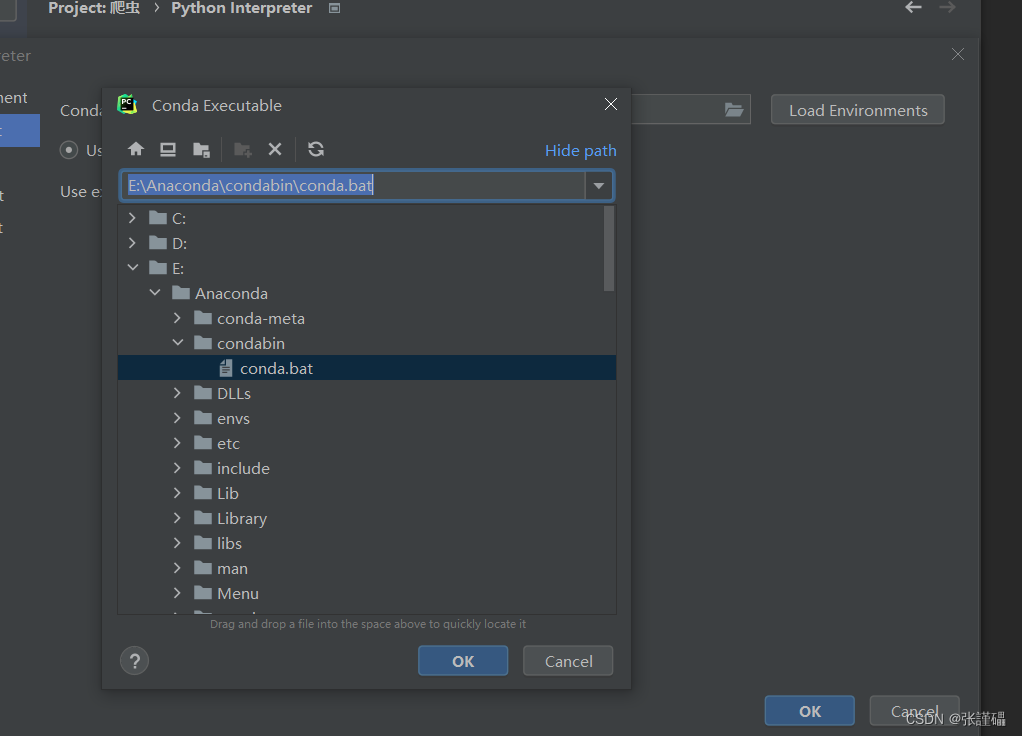Expand the envs folder
Image resolution: width=1022 pixels, height=736 pixels.
point(177,418)
